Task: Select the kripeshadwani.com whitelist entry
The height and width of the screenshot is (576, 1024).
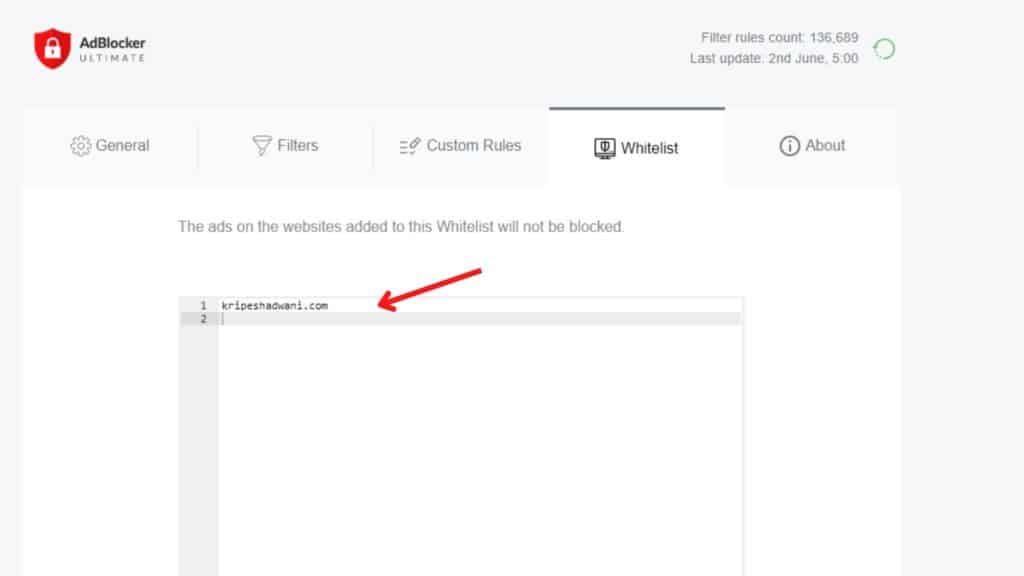Action: [273, 306]
